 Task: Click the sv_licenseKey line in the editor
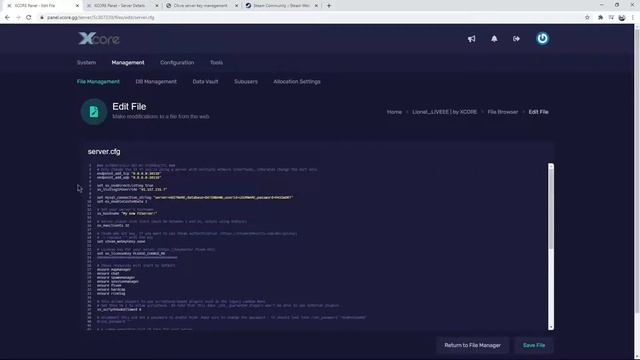[x=131, y=253]
